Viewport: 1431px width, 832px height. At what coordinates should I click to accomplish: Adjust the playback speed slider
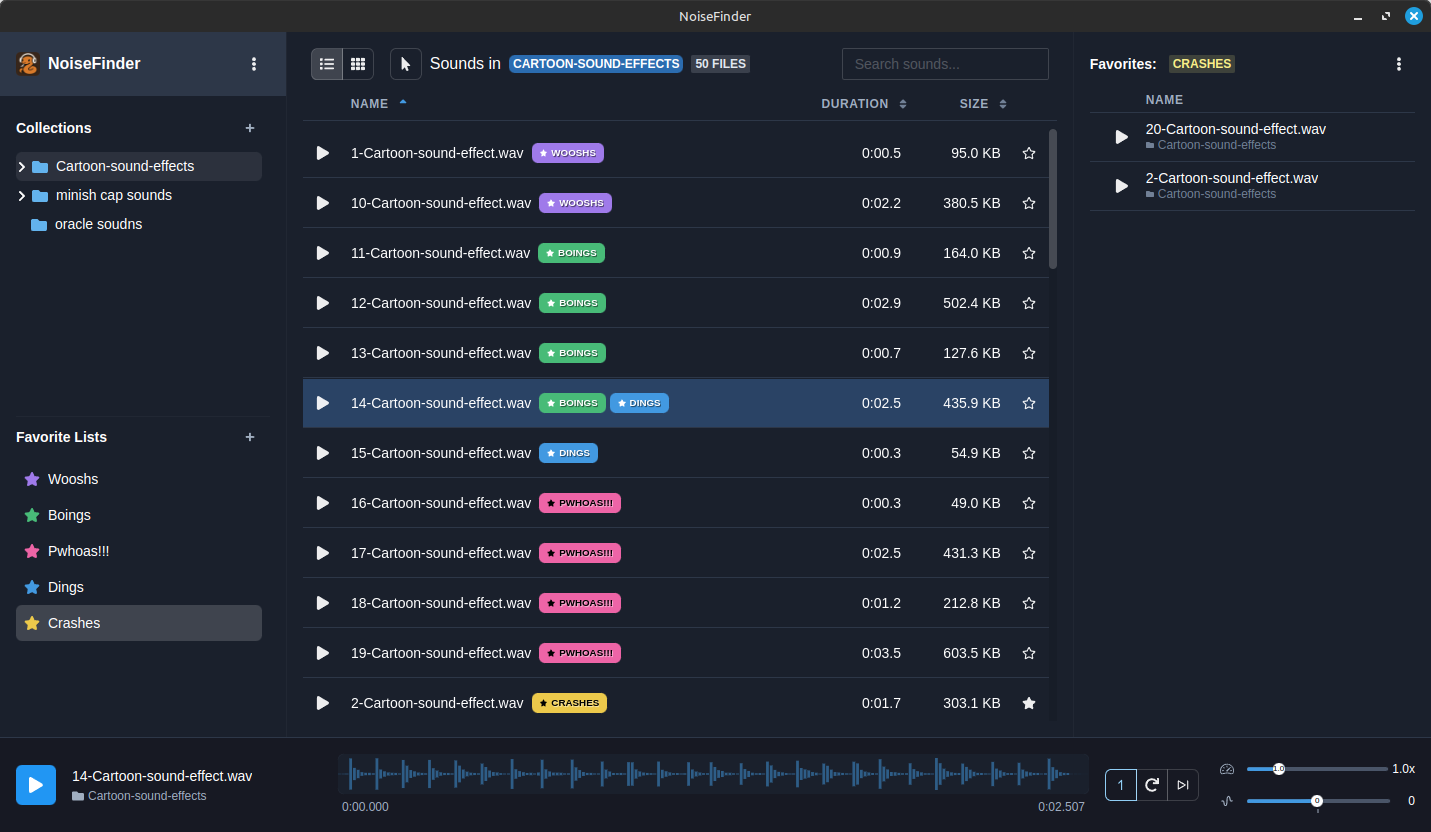pyautogui.click(x=1317, y=769)
